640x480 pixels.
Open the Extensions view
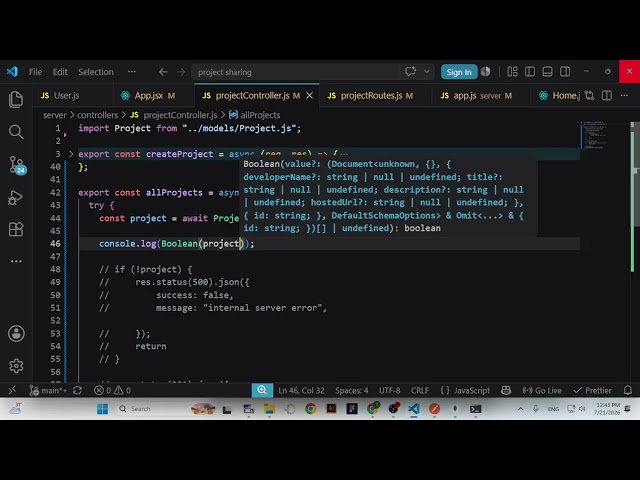(16, 229)
